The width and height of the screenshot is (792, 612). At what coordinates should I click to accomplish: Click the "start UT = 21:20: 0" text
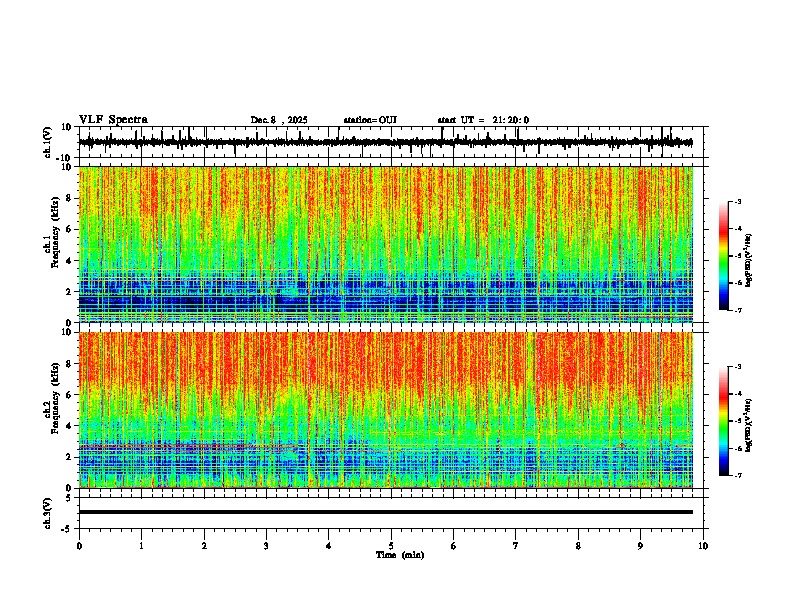click(483, 120)
